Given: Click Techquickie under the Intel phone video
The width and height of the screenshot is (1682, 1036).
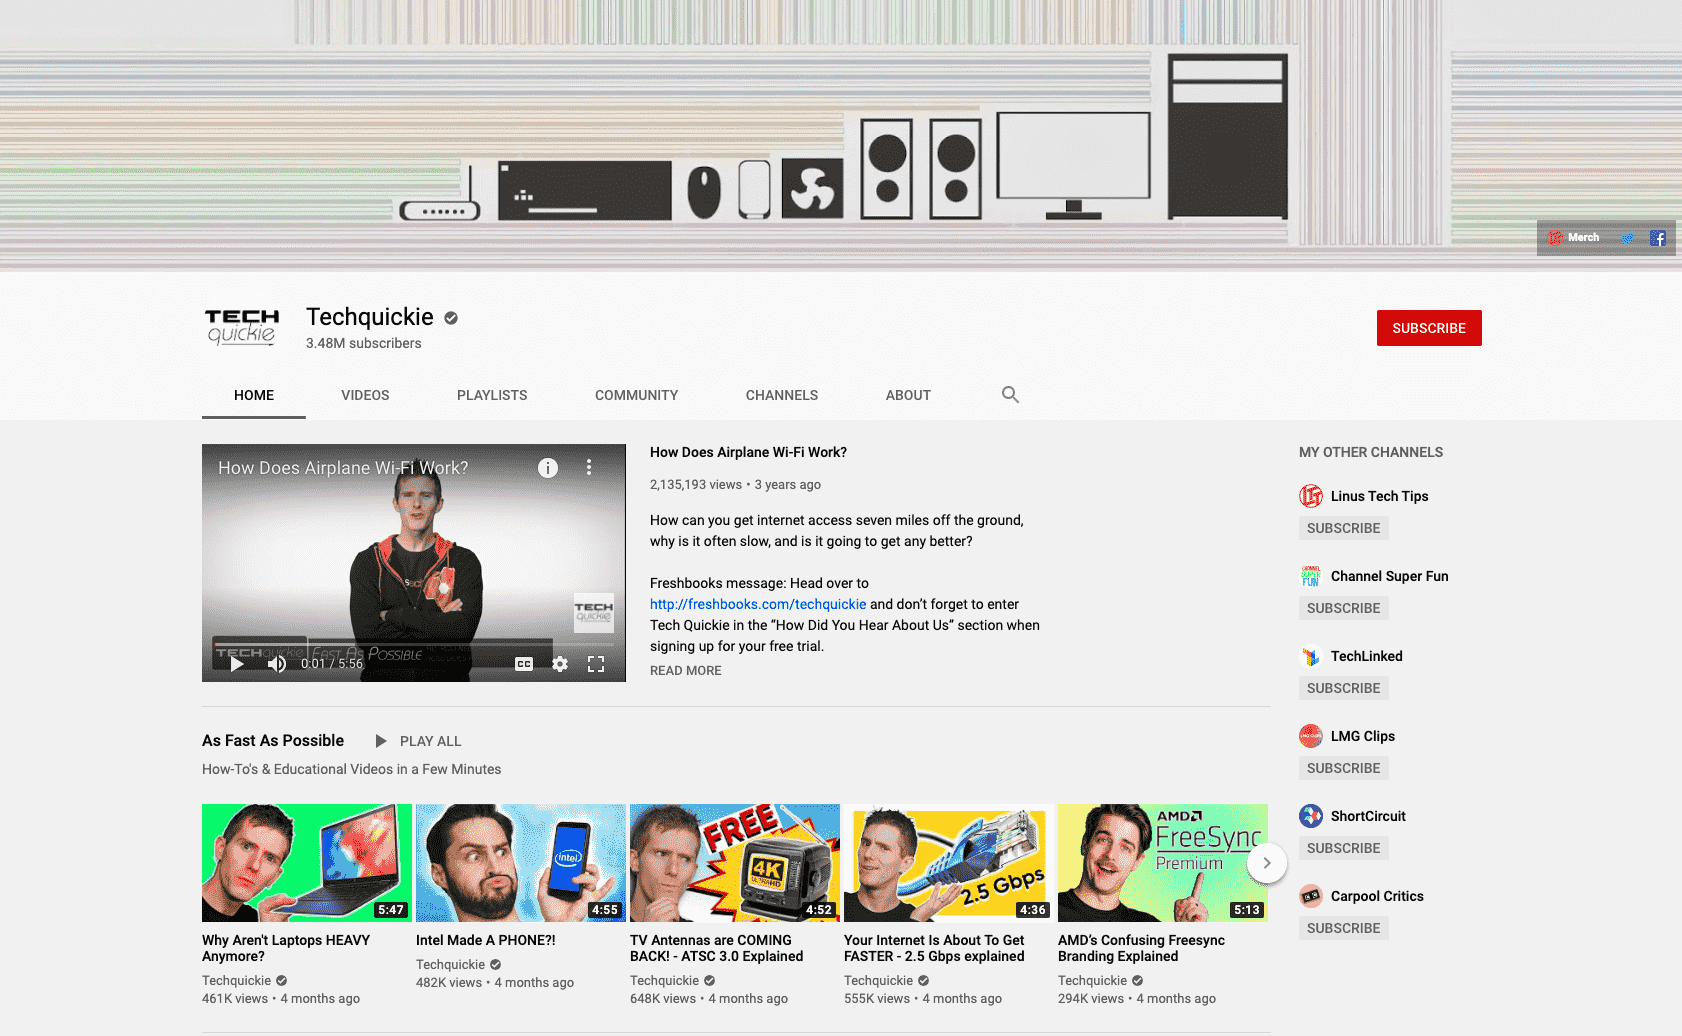Looking at the screenshot, I should click(x=450, y=965).
